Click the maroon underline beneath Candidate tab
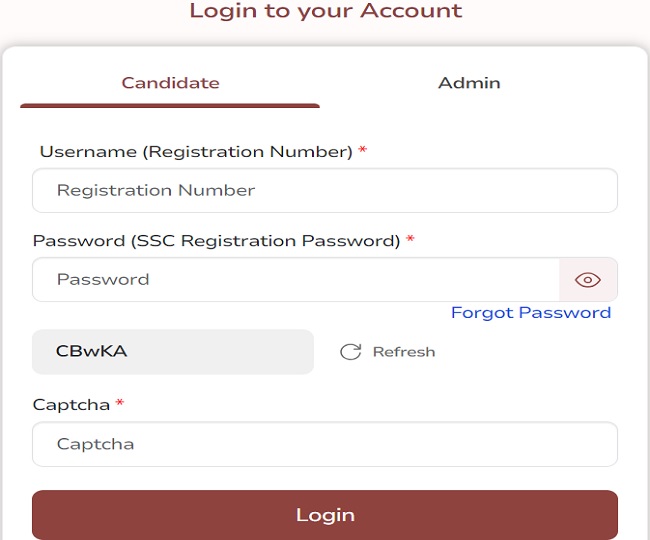 pos(170,105)
